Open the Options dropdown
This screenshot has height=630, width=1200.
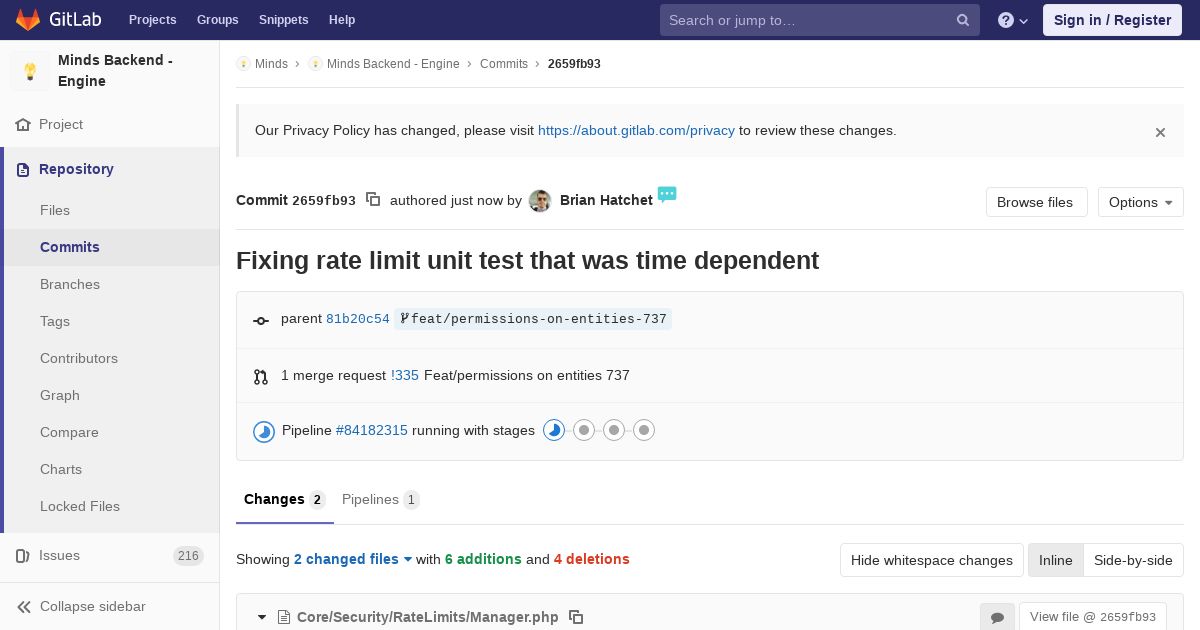[x=1141, y=202]
